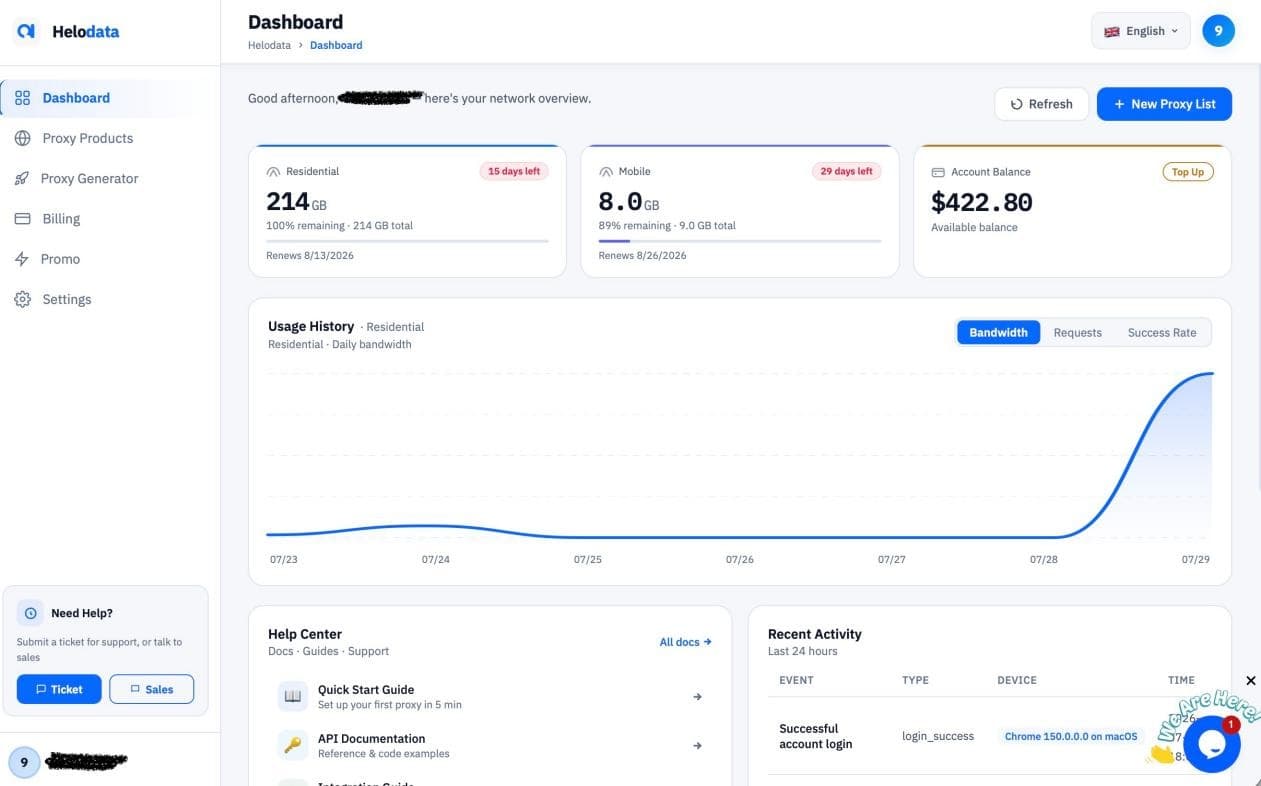Click the arrow next to Quick Start Guide

pos(697,697)
